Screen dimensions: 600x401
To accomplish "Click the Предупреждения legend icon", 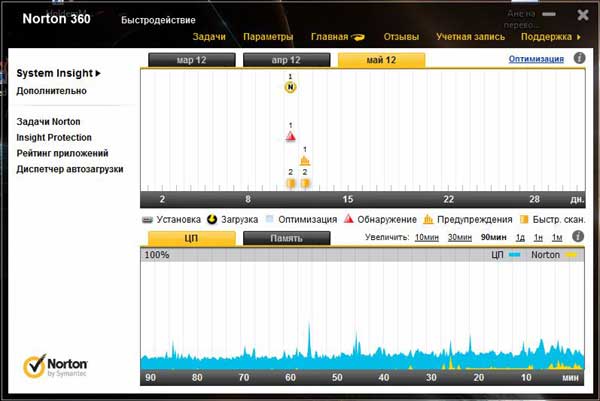I will tap(428, 219).
